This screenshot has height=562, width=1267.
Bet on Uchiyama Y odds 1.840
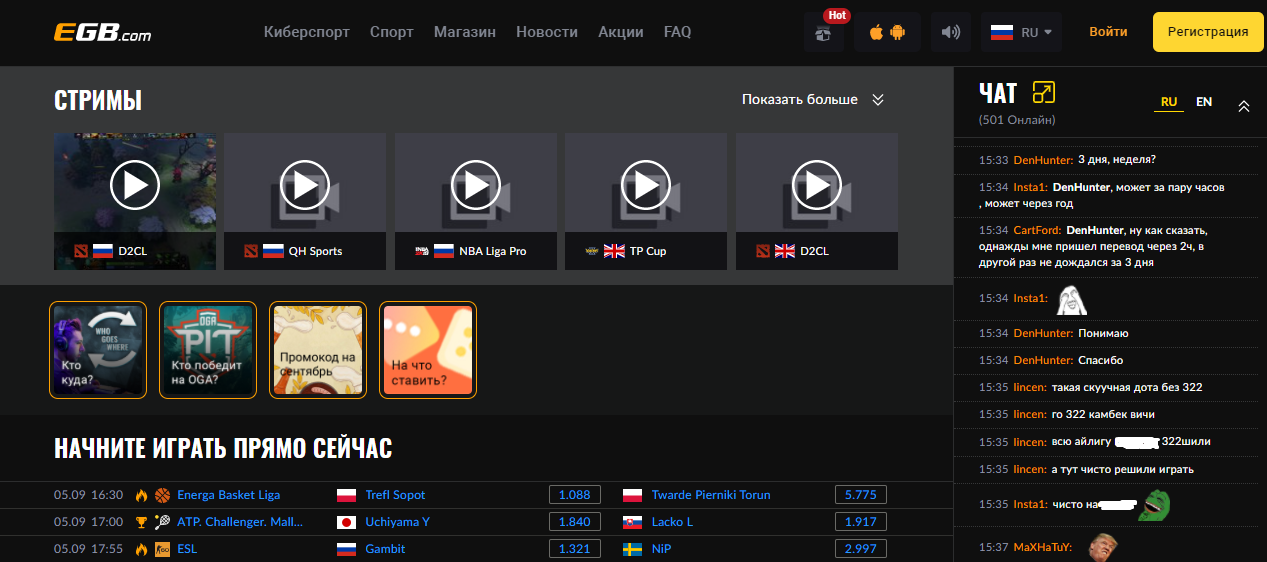pyautogui.click(x=575, y=522)
